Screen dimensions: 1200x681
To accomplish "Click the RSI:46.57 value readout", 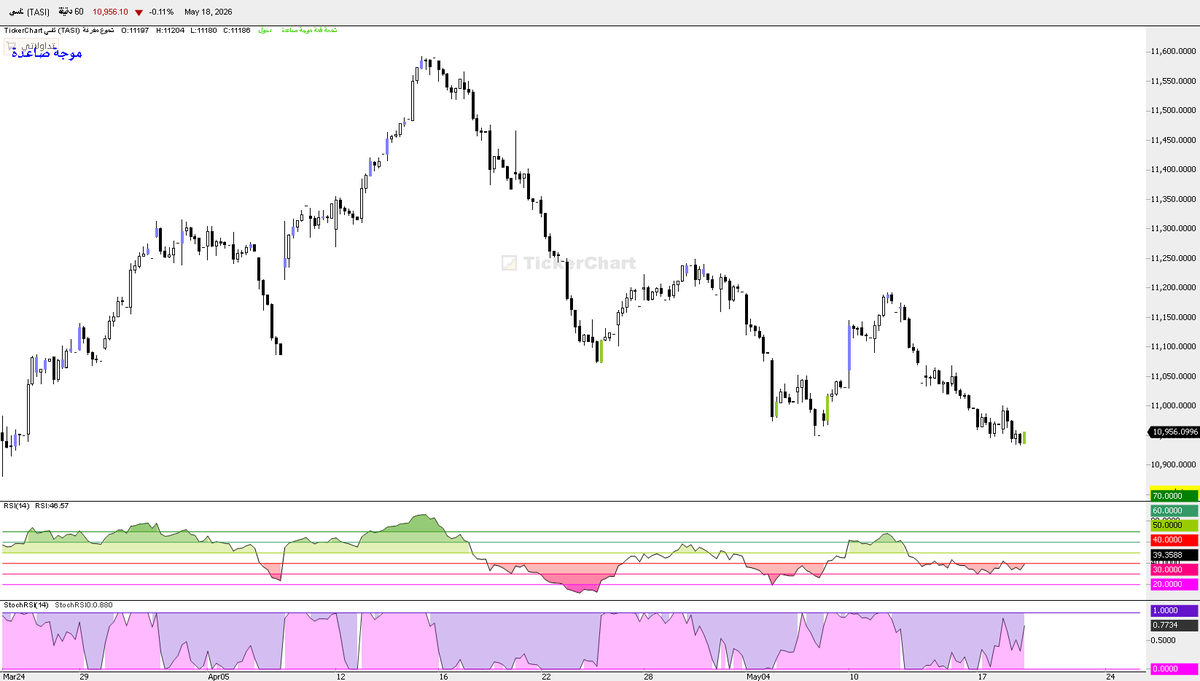I will pos(51,506).
